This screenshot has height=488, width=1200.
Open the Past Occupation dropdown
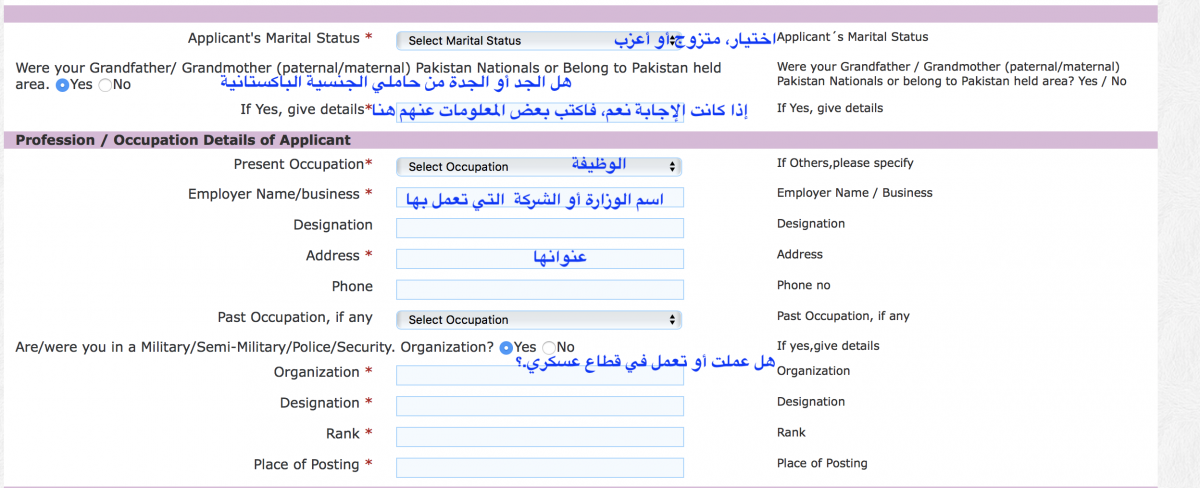point(539,320)
